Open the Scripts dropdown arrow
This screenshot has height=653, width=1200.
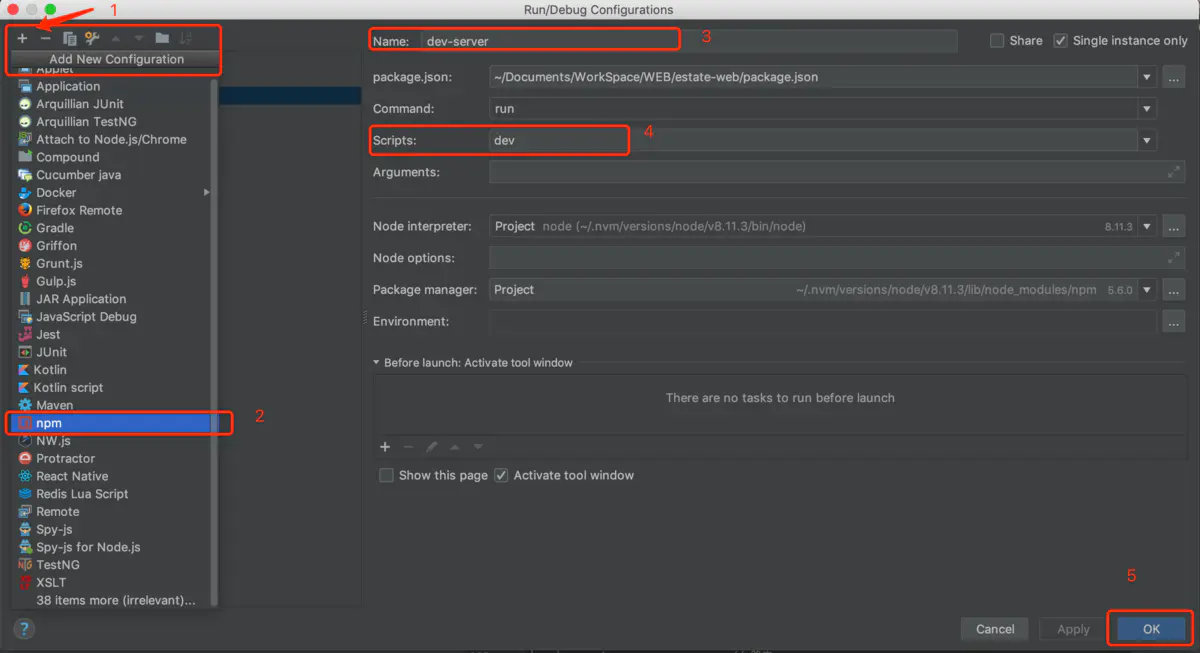1146,141
